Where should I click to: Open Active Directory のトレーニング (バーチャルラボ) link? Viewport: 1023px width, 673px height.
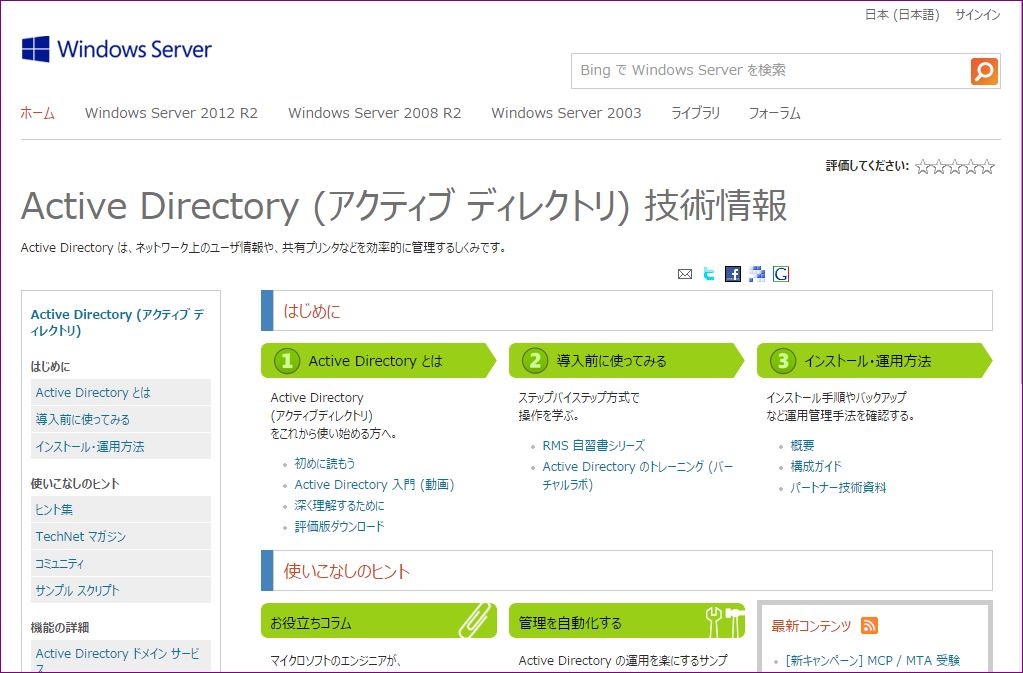638,475
